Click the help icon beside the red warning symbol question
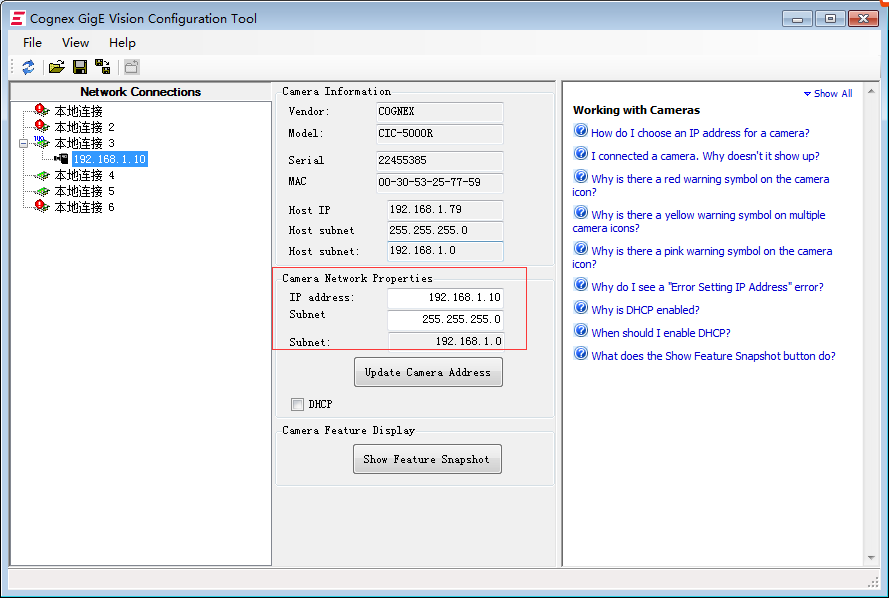Viewport: 889px width, 598px height. [x=581, y=176]
